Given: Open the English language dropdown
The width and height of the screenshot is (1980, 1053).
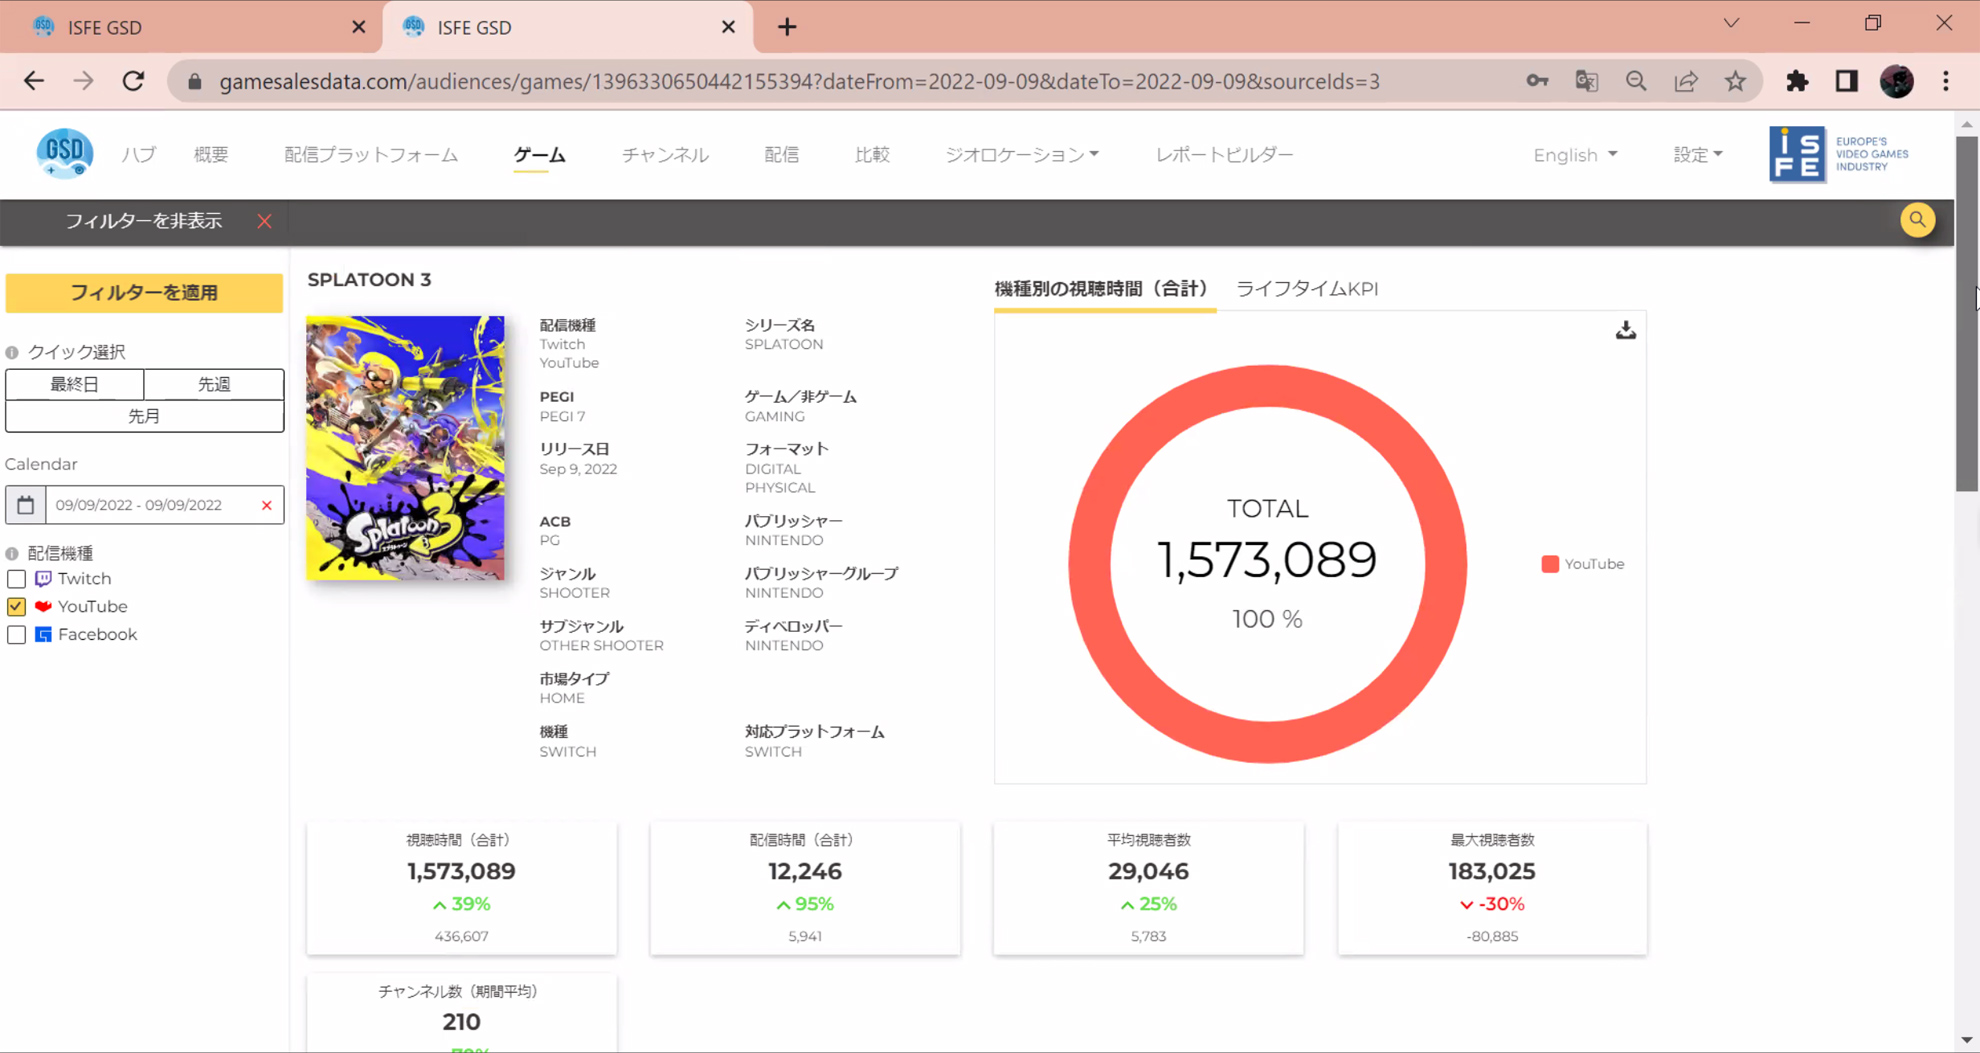Looking at the screenshot, I should [1574, 155].
